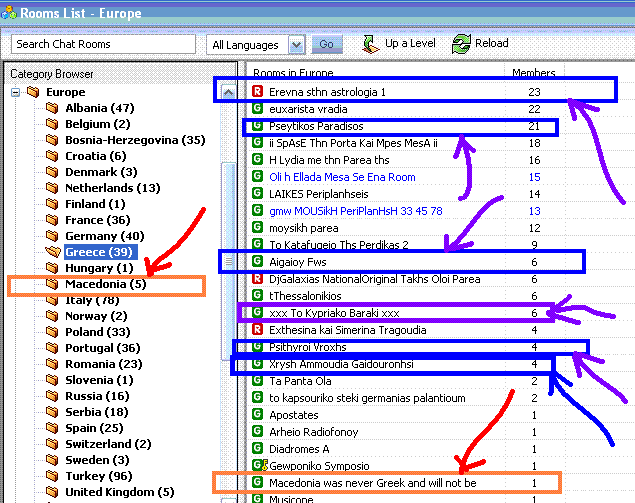Collapse the Europe tree node

(15, 92)
